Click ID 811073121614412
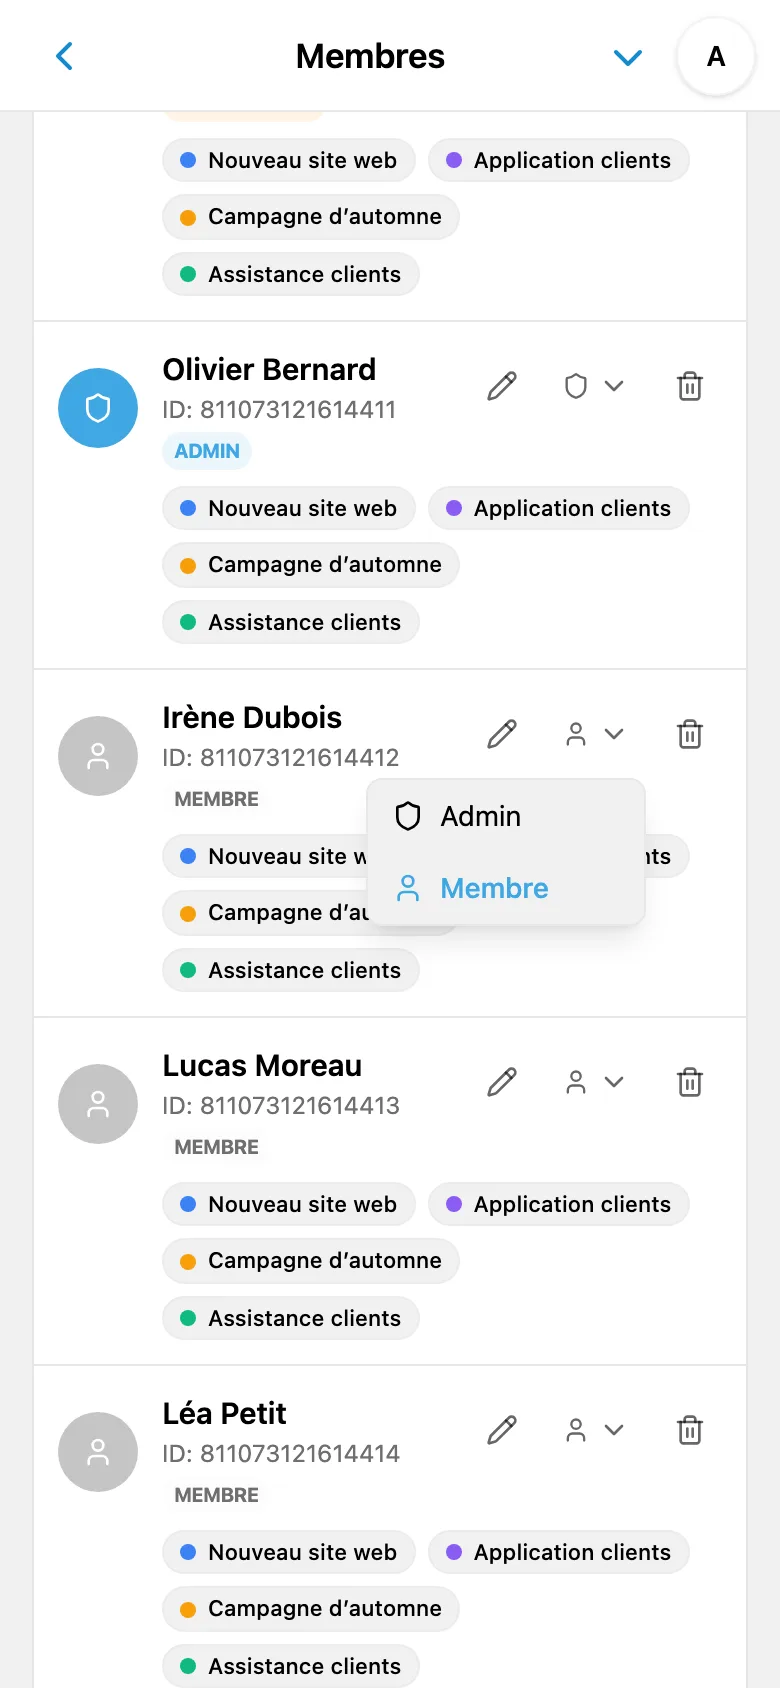 click(x=281, y=758)
